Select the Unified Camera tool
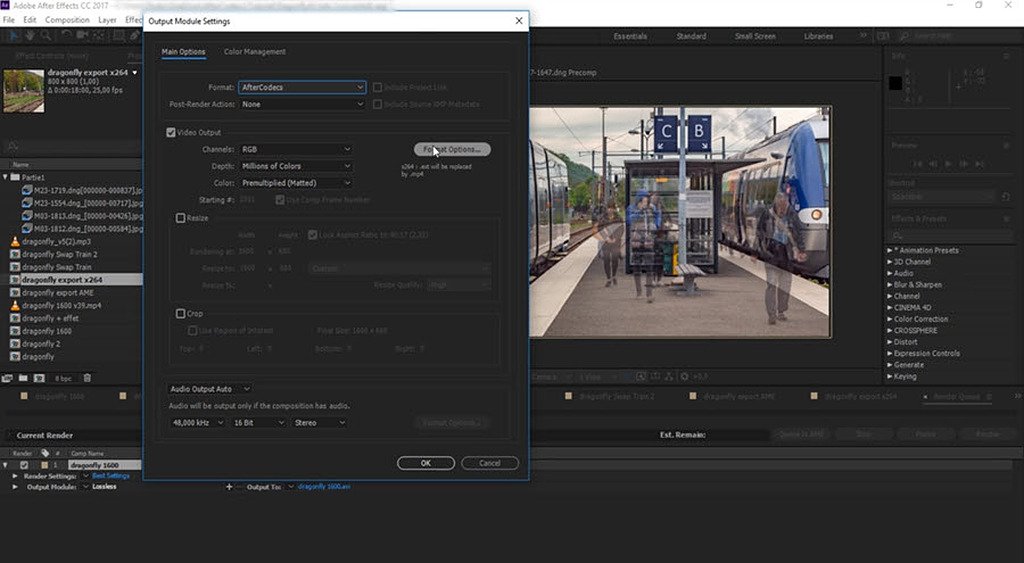The height and width of the screenshot is (563, 1024). [x=83, y=35]
